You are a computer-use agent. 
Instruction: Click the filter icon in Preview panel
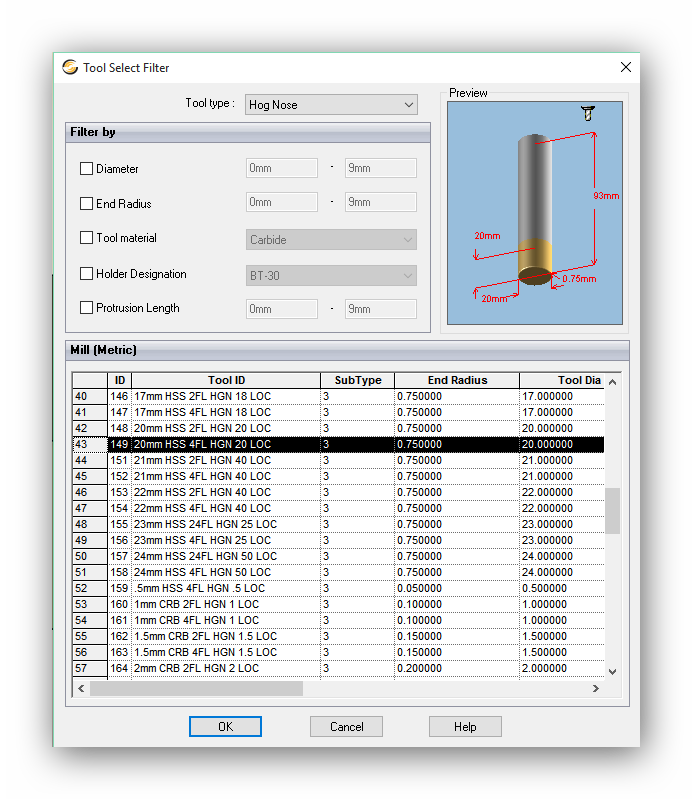(x=588, y=114)
